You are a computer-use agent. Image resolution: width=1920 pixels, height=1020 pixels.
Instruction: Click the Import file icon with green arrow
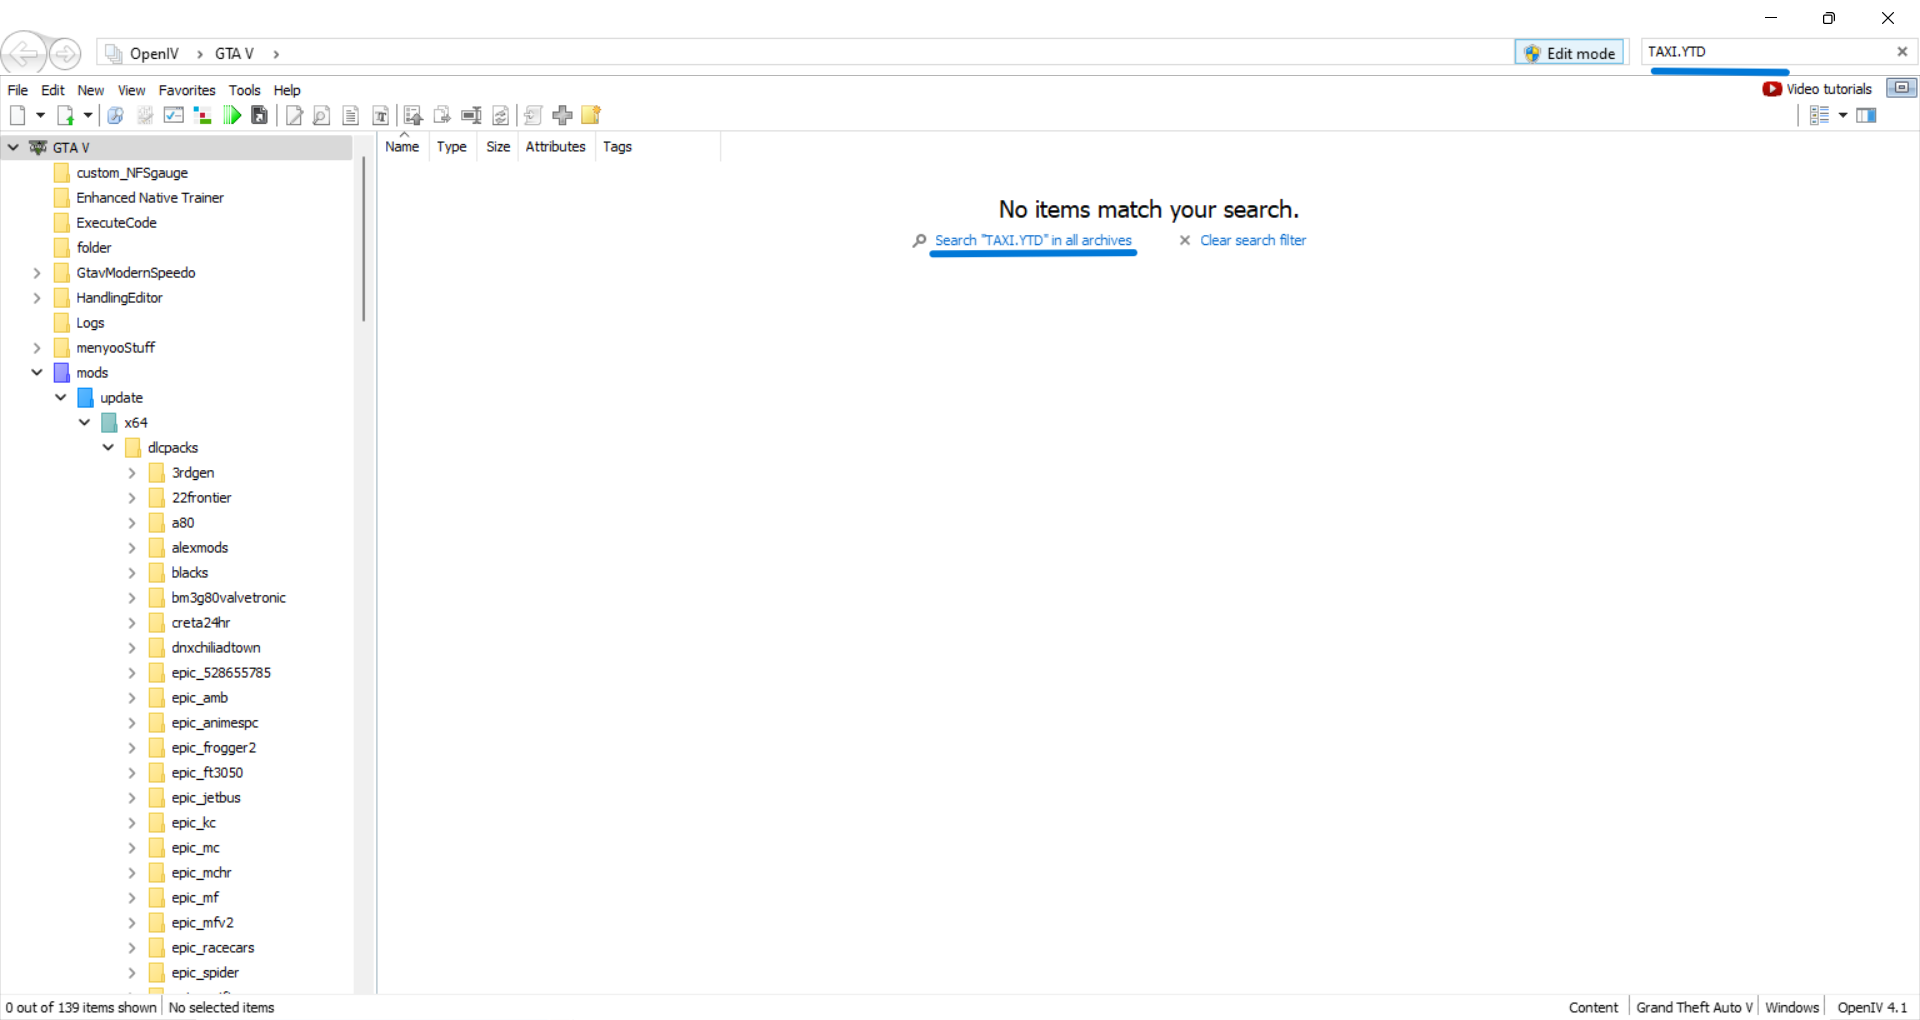tap(66, 115)
